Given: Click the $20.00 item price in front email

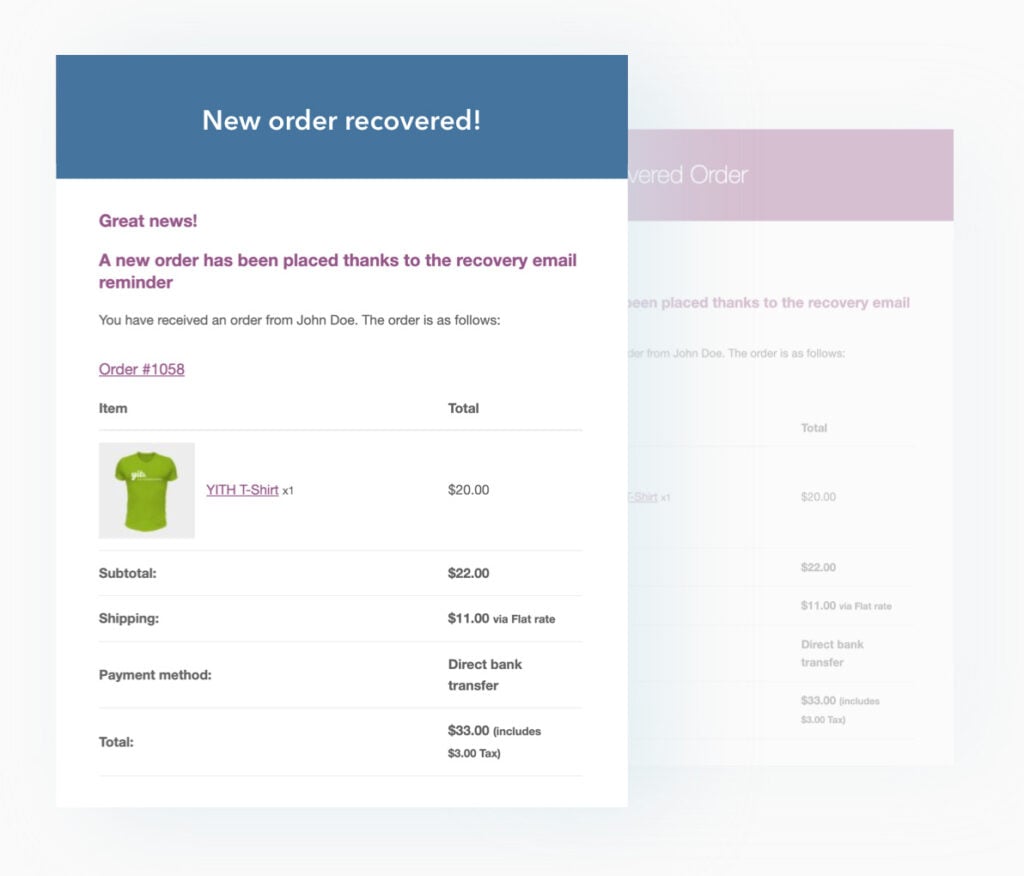Looking at the screenshot, I should click(468, 490).
